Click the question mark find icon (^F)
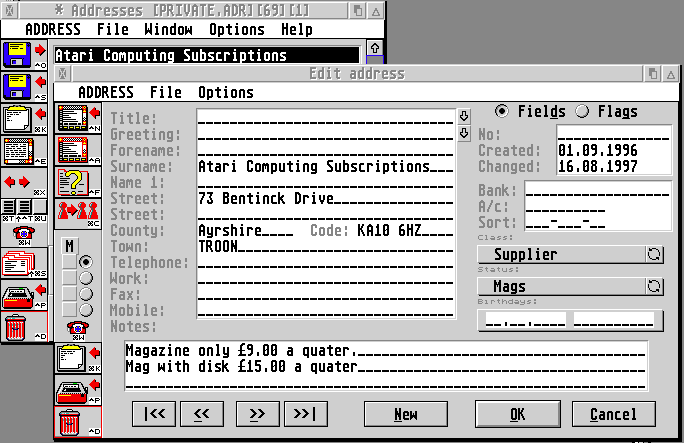 (x=78, y=182)
